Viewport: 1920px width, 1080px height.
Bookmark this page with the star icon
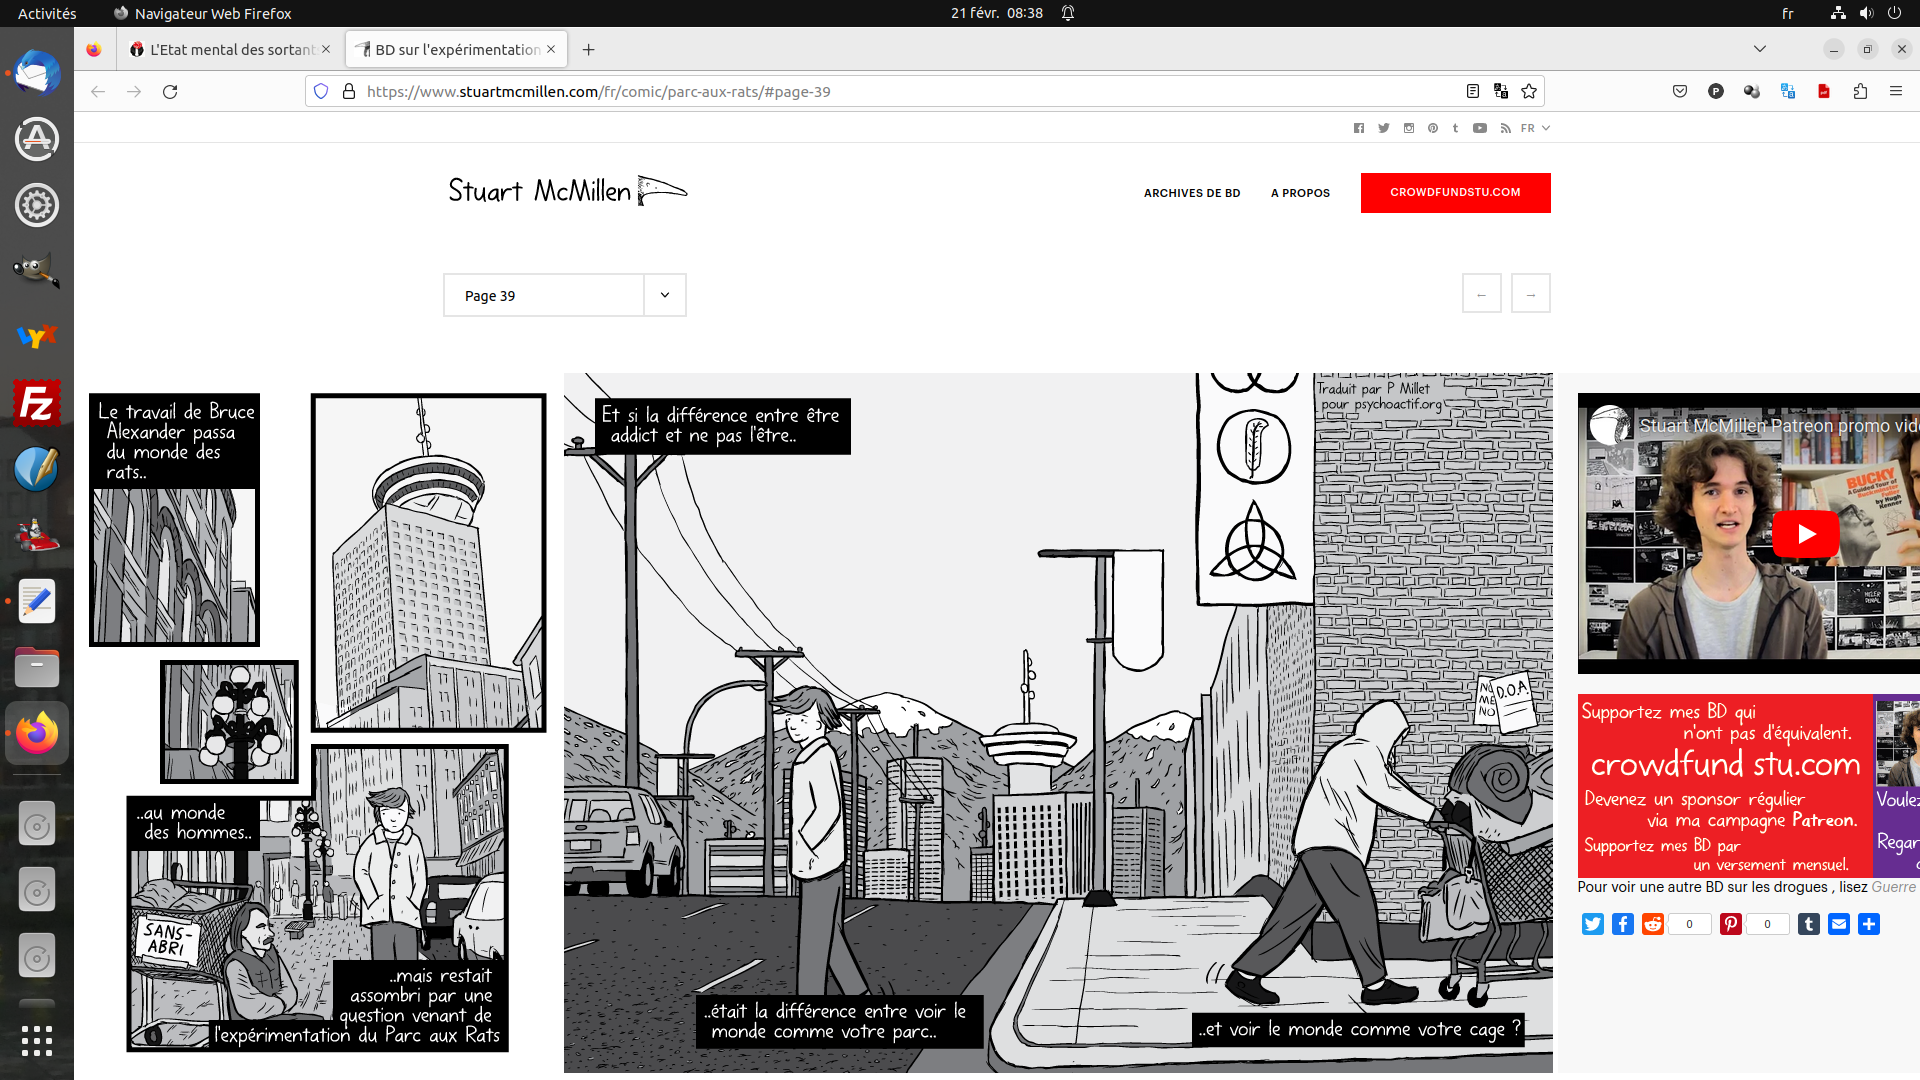(1529, 91)
